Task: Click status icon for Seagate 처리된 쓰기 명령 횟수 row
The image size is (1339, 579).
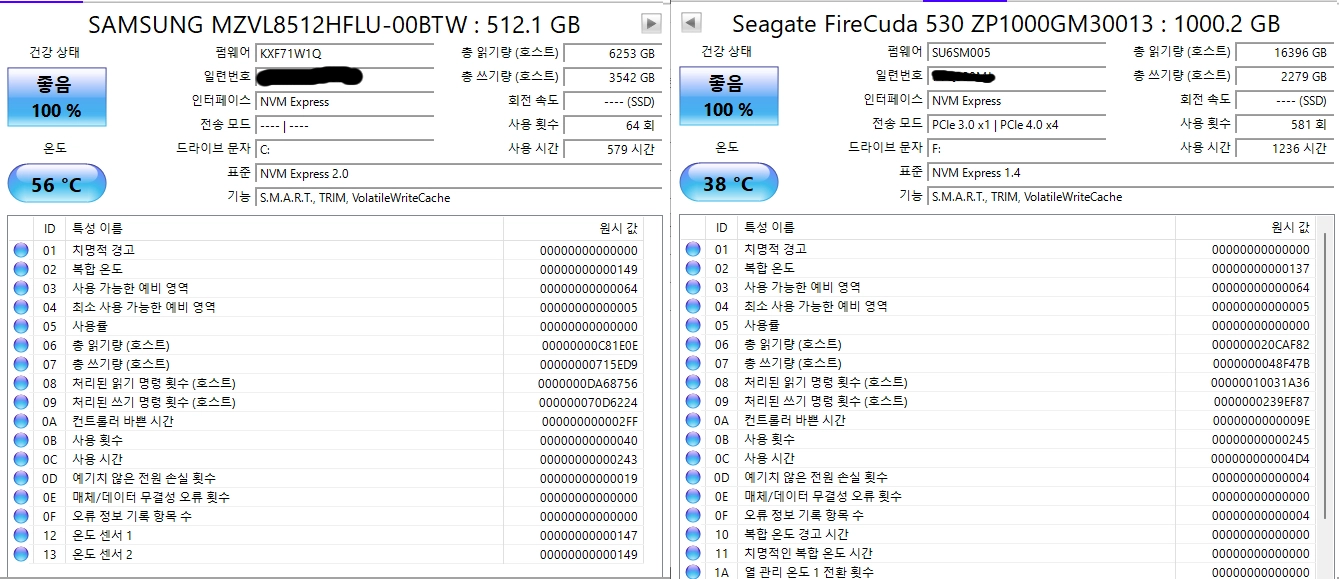Action: (x=693, y=401)
